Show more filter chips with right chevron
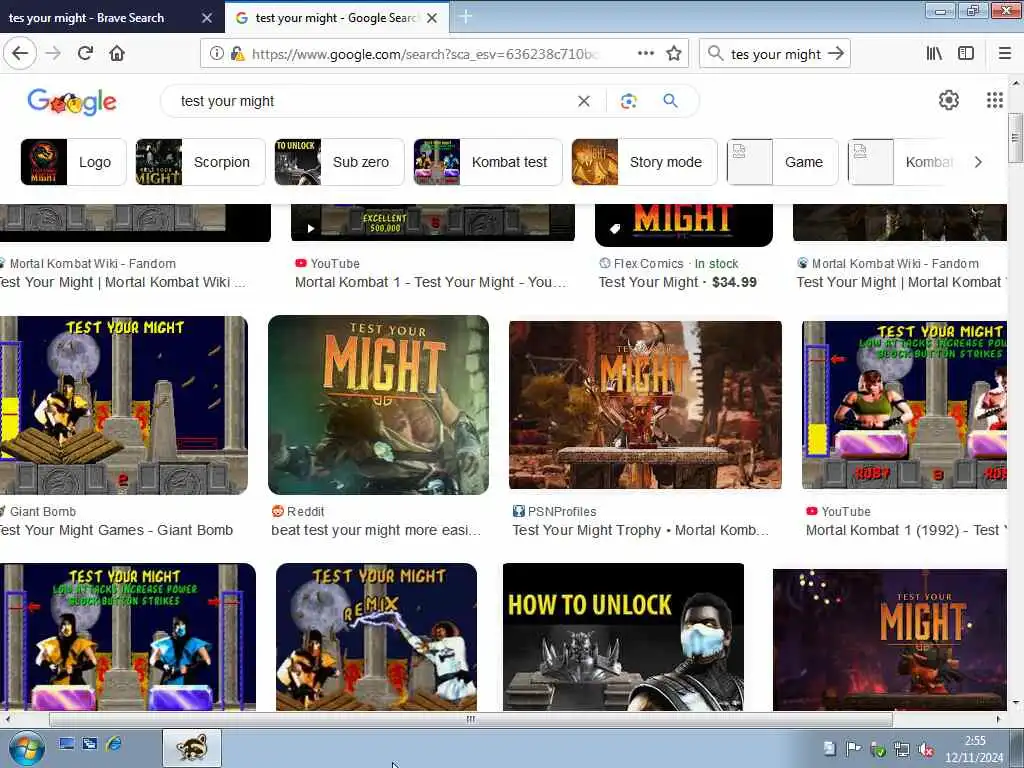 pyautogui.click(x=978, y=162)
